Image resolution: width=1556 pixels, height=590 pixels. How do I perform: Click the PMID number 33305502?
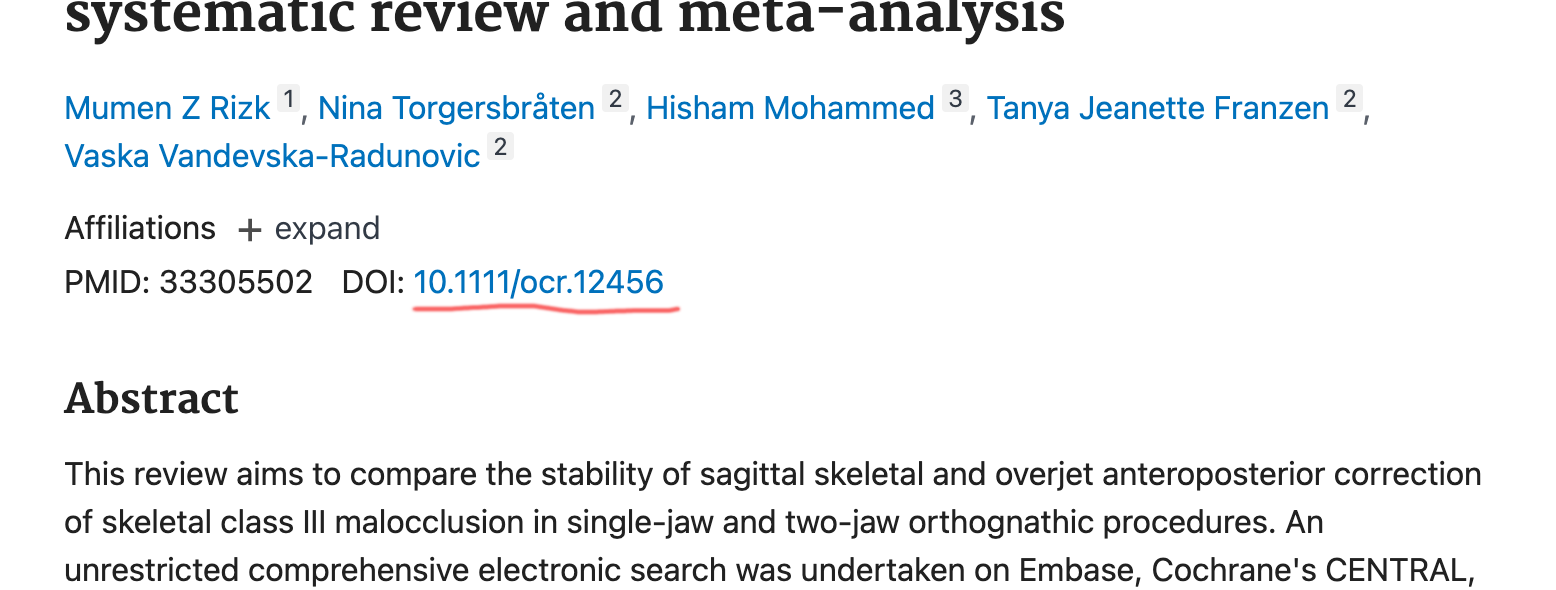click(x=236, y=282)
